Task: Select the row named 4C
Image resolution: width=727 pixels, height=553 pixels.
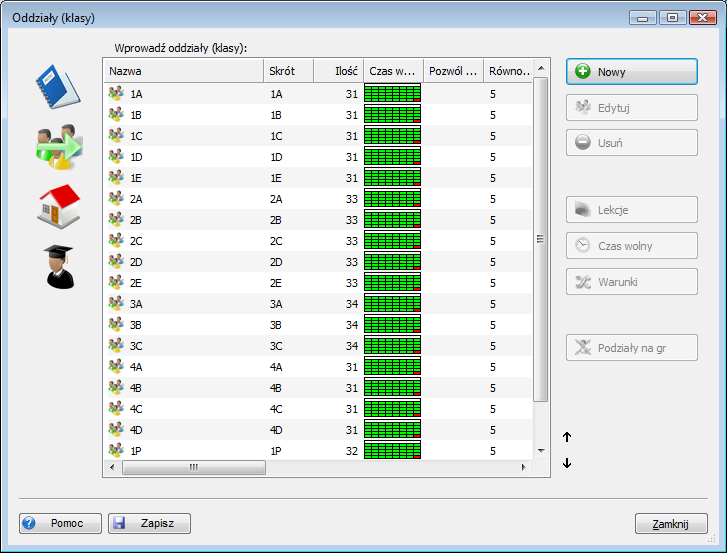Action: tap(319, 408)
